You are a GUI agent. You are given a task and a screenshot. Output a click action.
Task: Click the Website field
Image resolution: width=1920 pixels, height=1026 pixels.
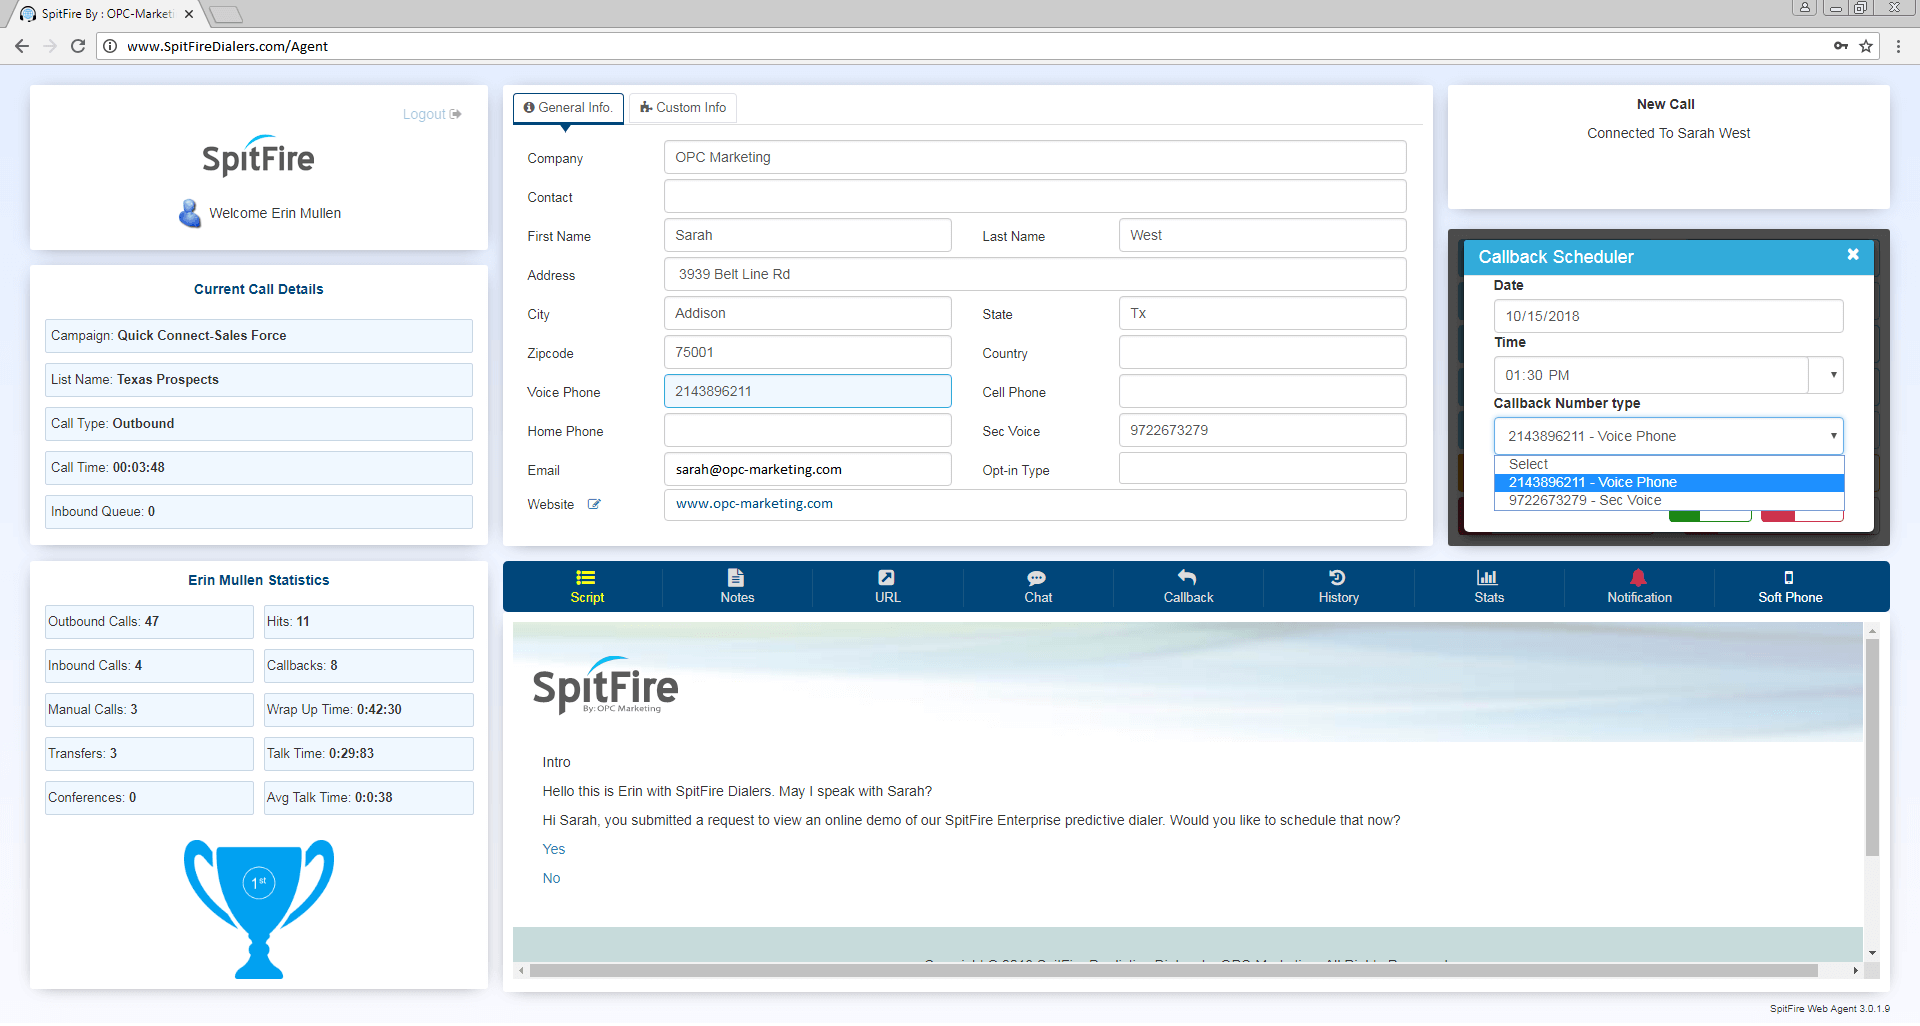(1035, 504)
